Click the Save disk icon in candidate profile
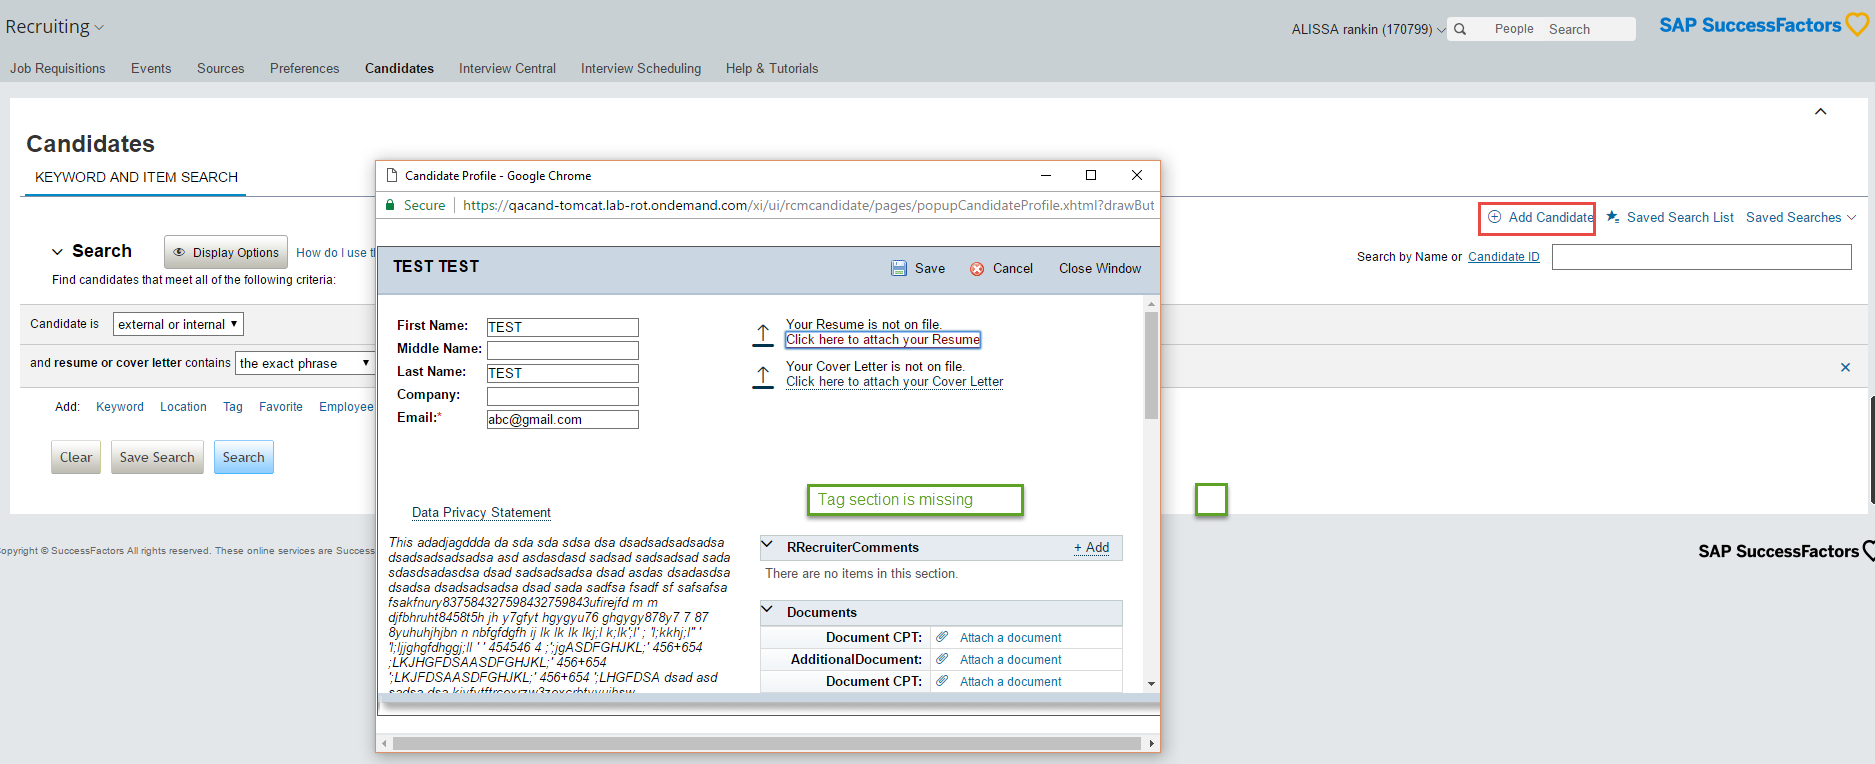1875x764 pixels. 899,268
